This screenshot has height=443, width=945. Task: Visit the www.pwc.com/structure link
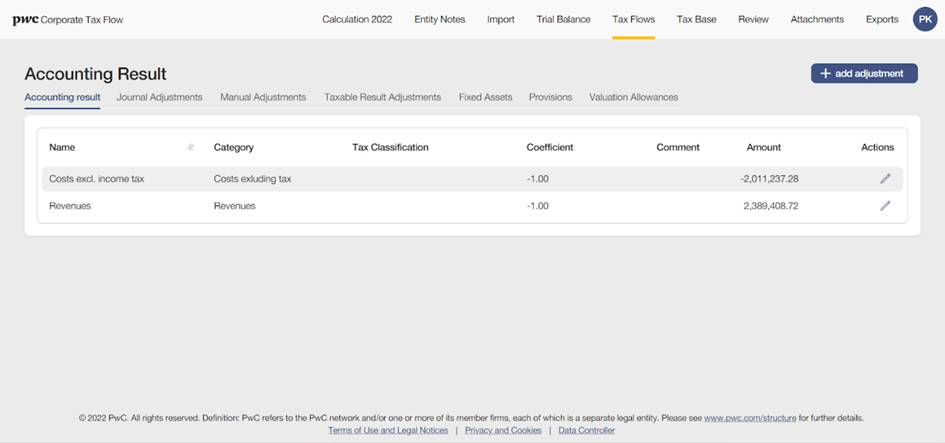749,418
